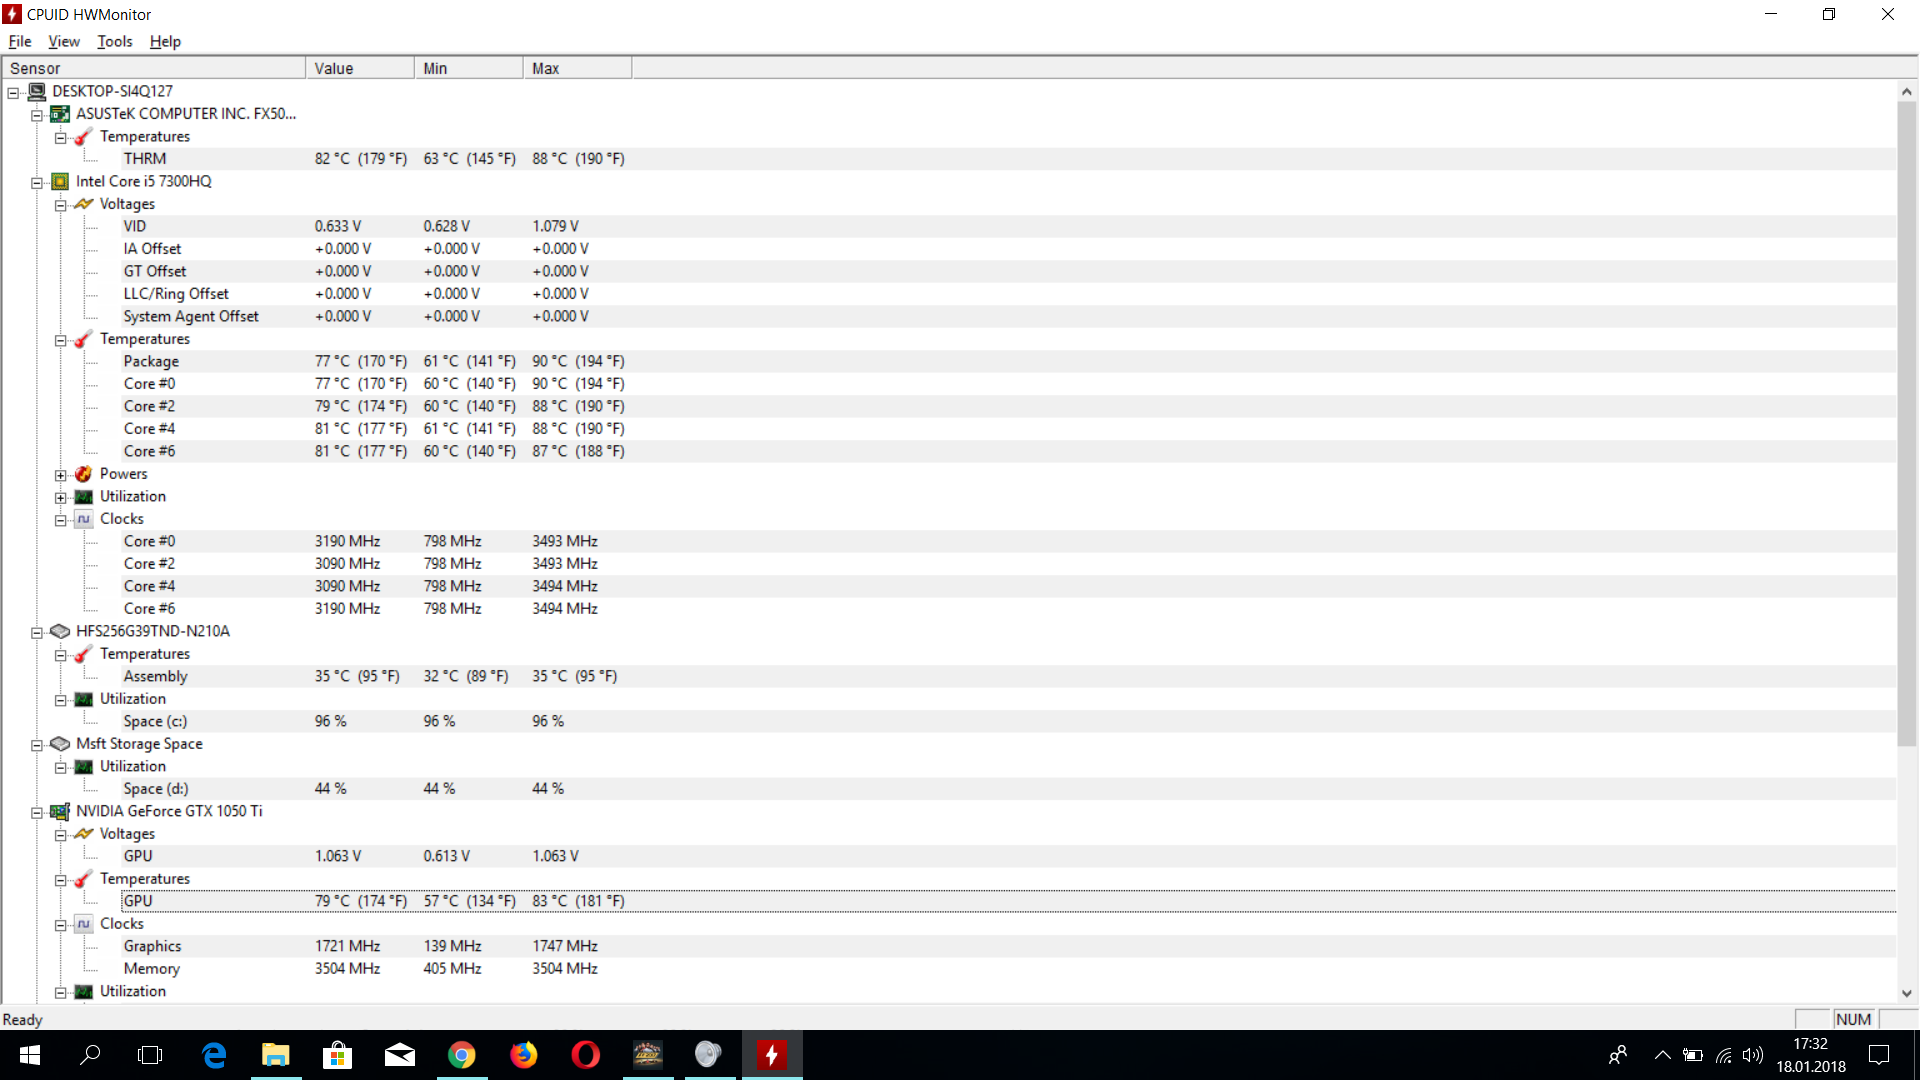
Task: Launch Microsoft Edge from the taskbar
Action: click(x=214, y=1055)
